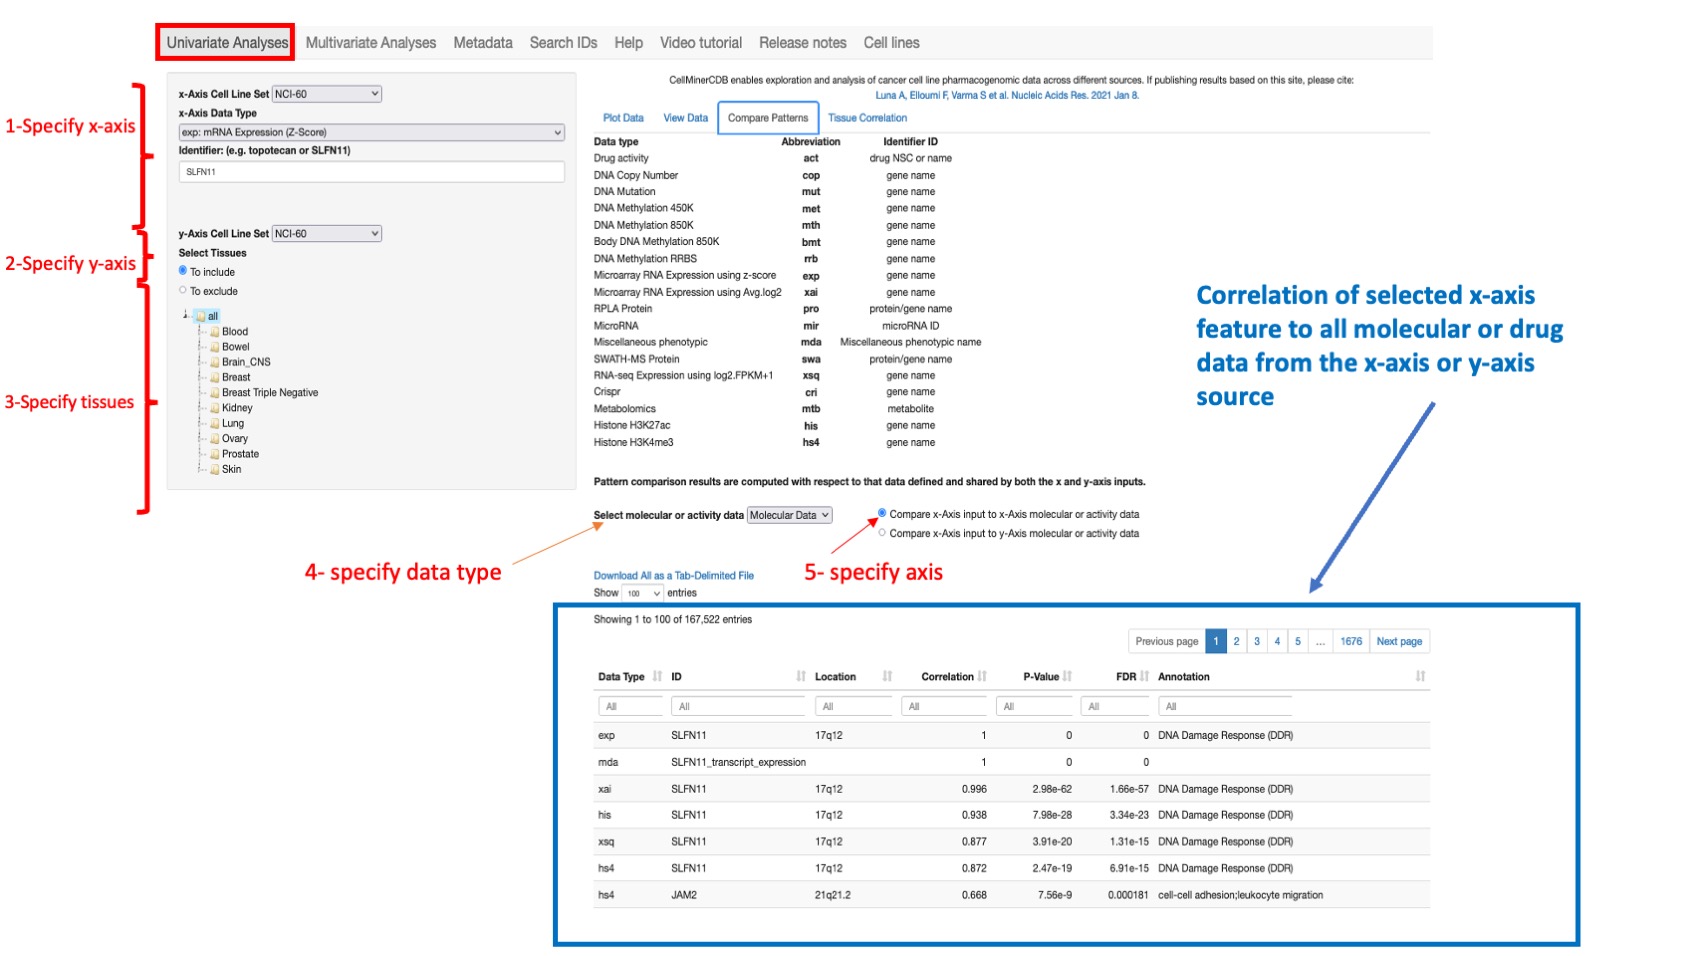Click the SLFN11 identifier input field

pyautogui.click(x=370, y=171)
